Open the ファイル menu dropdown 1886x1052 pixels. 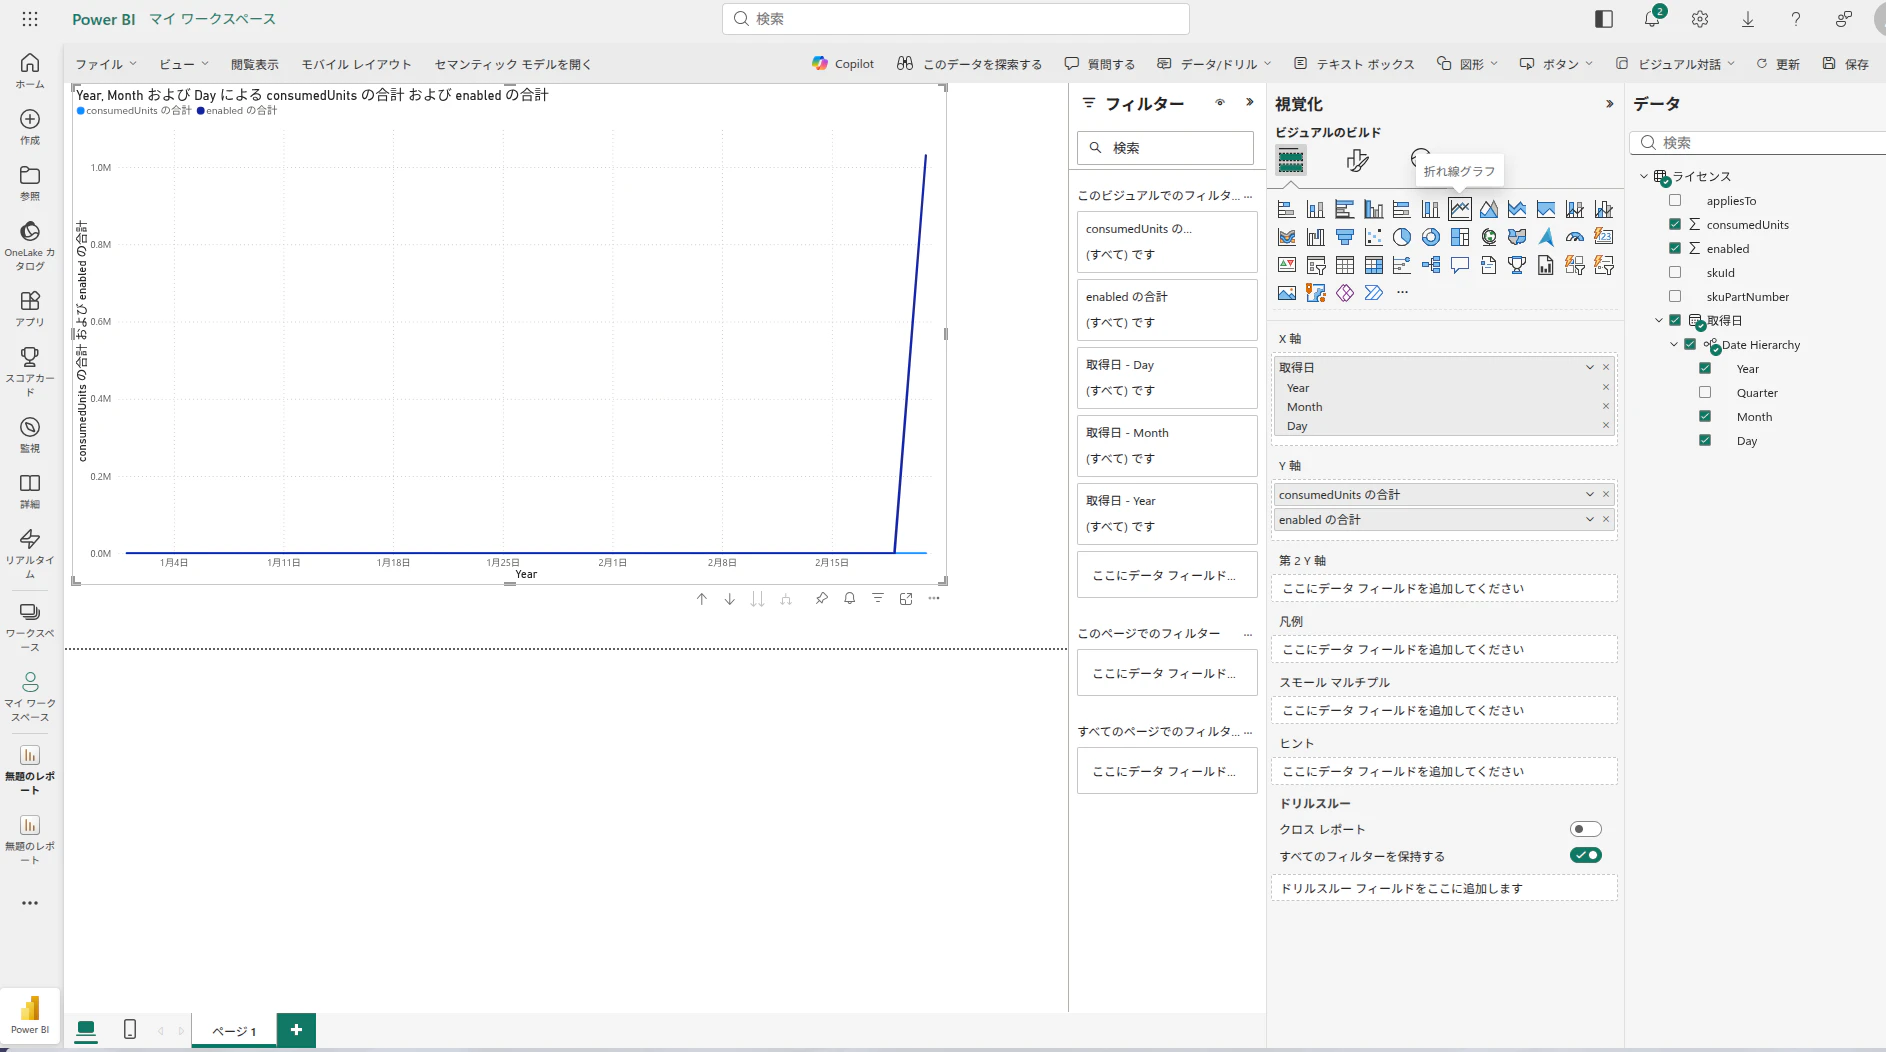click(x=106, y=64)
